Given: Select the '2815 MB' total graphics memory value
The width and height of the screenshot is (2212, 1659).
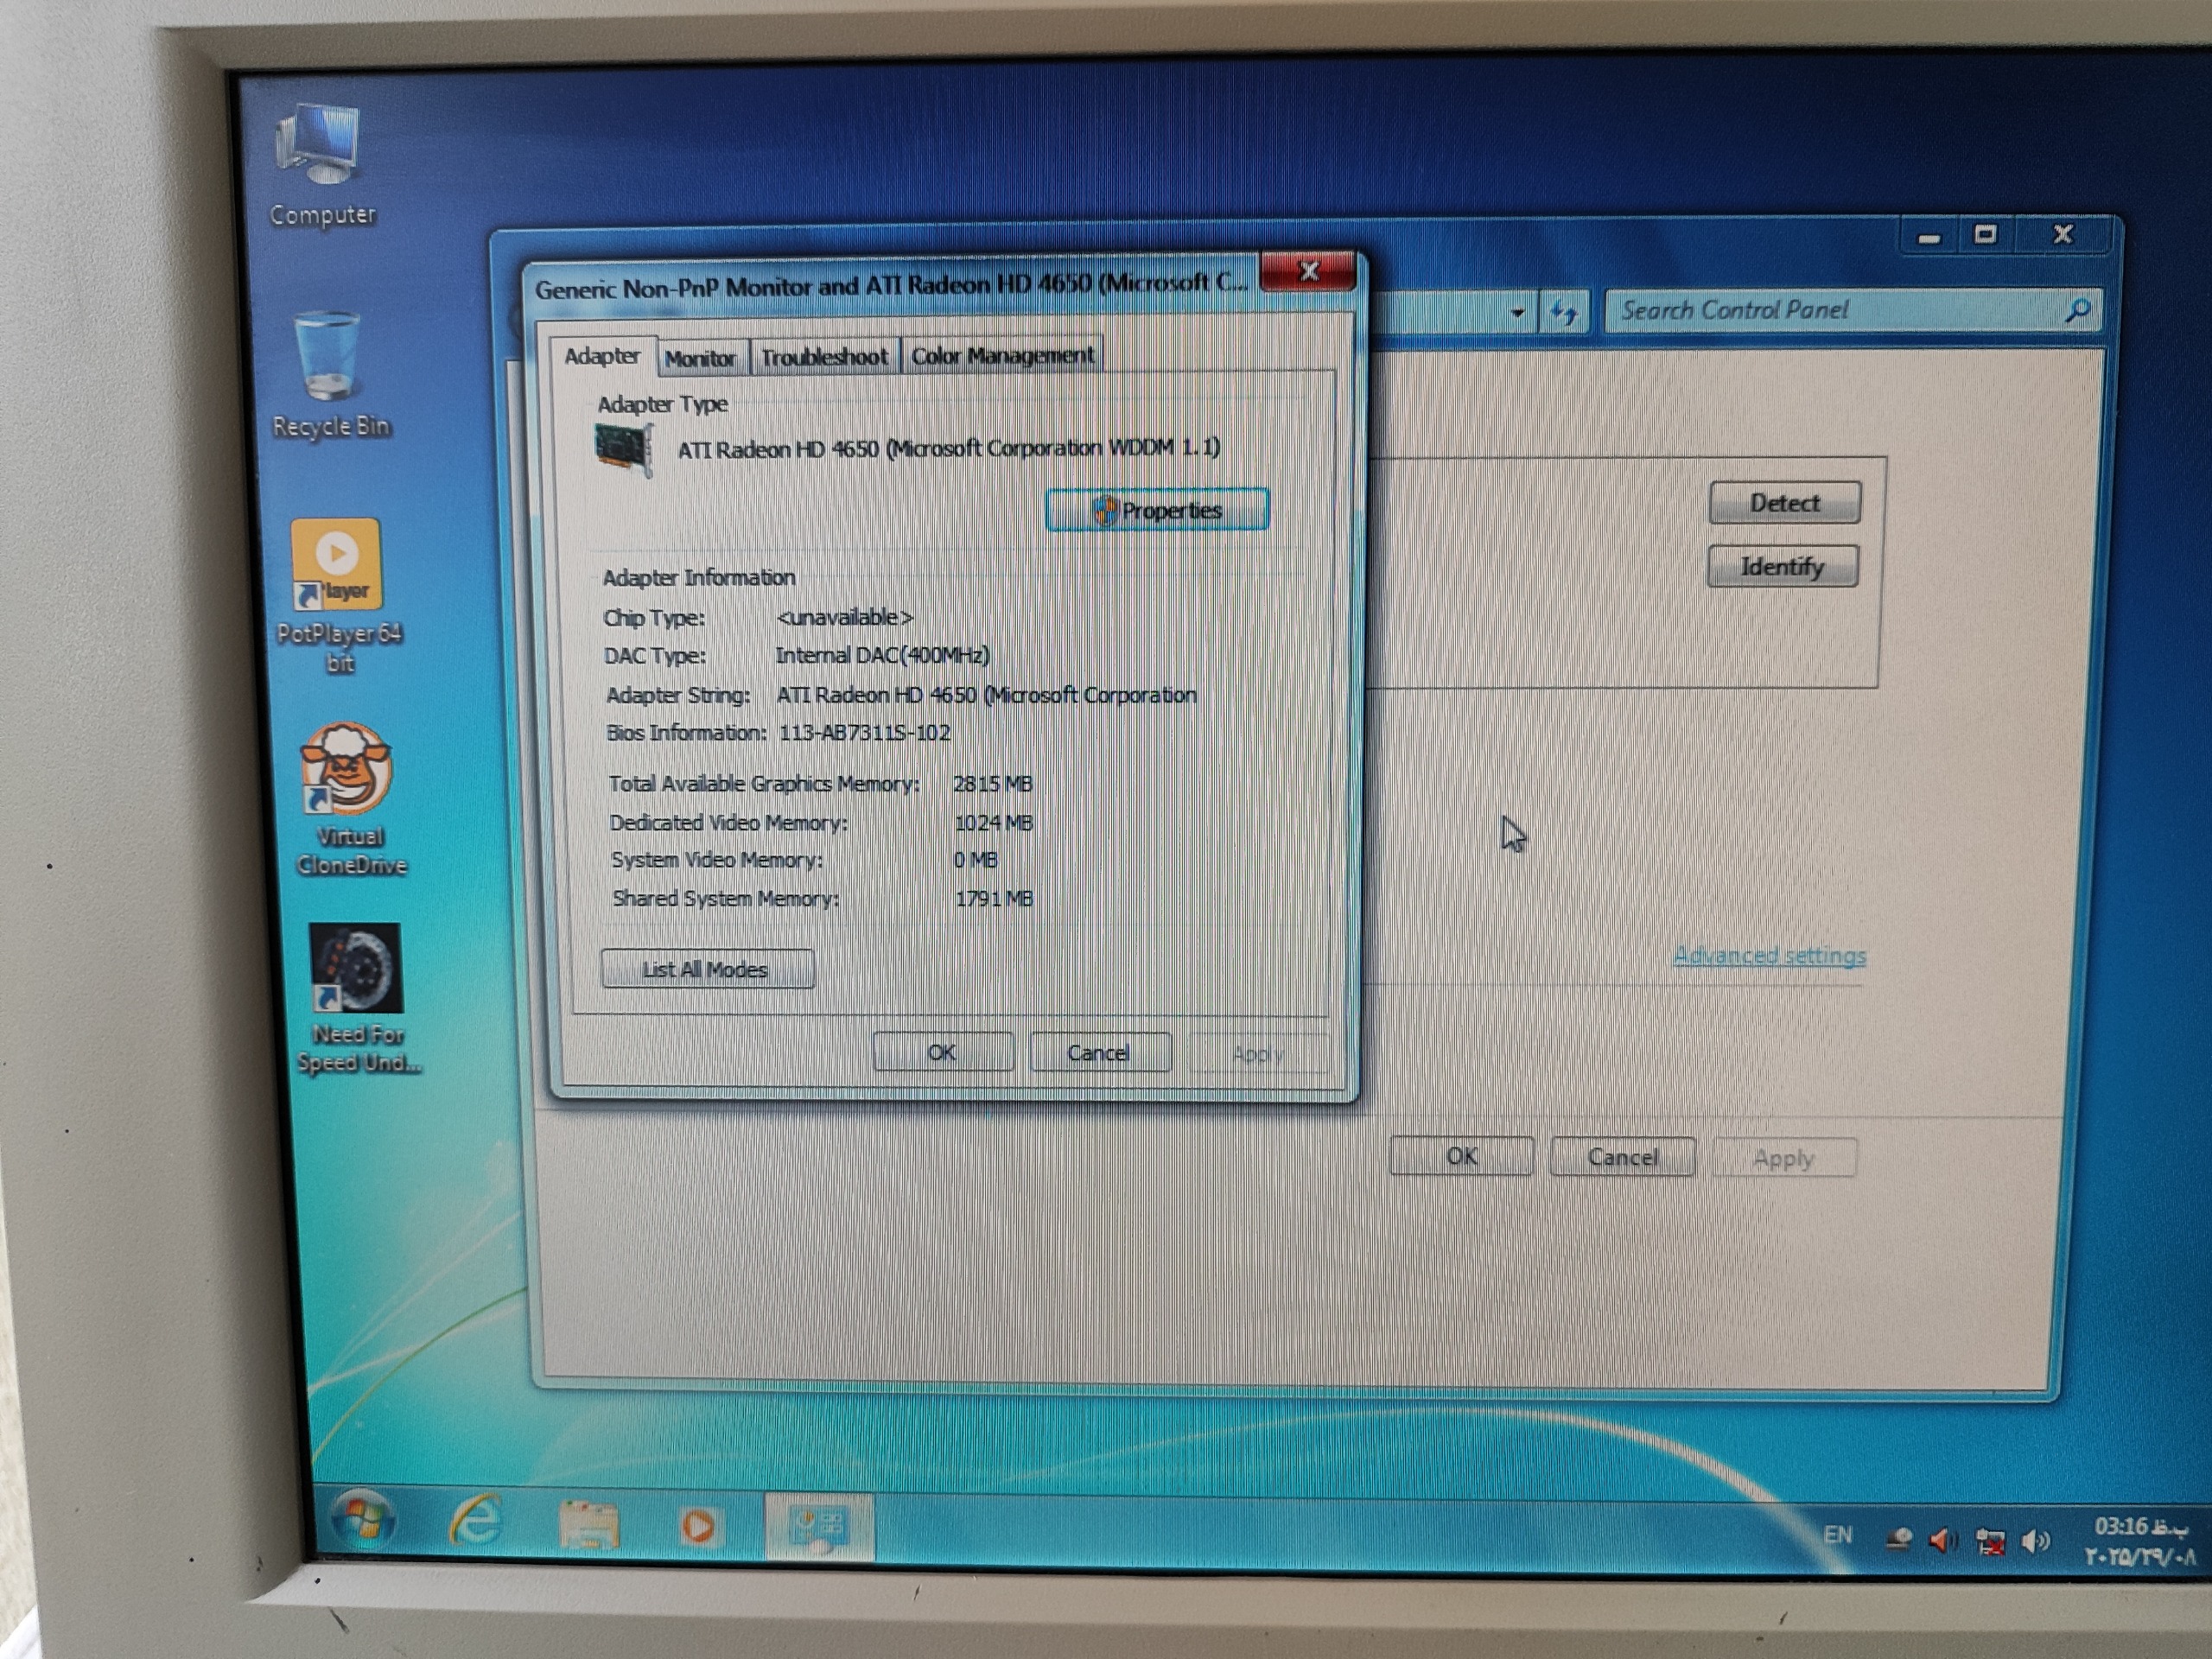Looking at the screenshot, I should pos(993,784).
